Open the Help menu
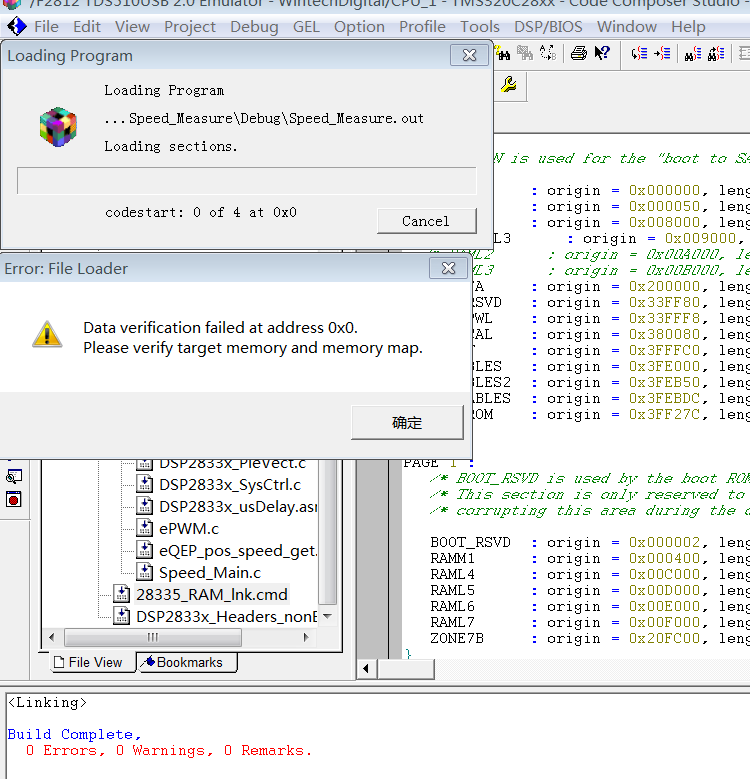Image resolution: width=750 pixels, height=779 pixels. [x=688, y=26]
